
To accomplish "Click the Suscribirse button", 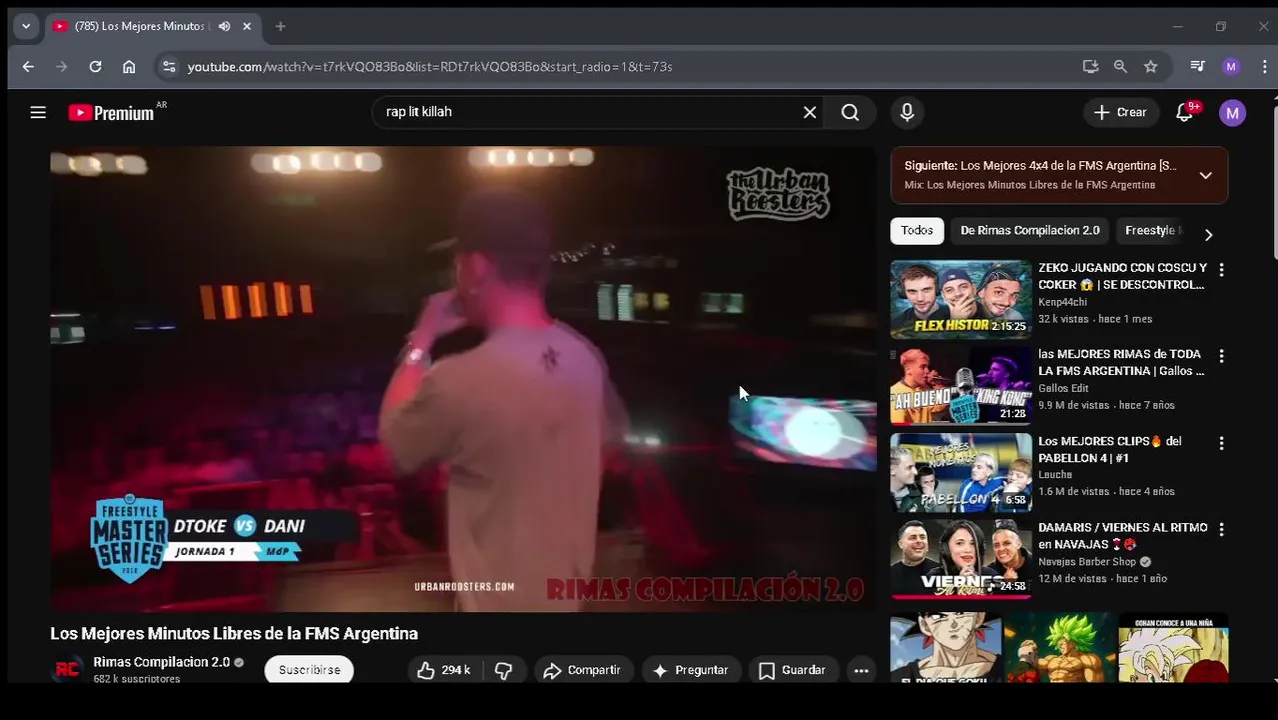I will tap(309, 670).
